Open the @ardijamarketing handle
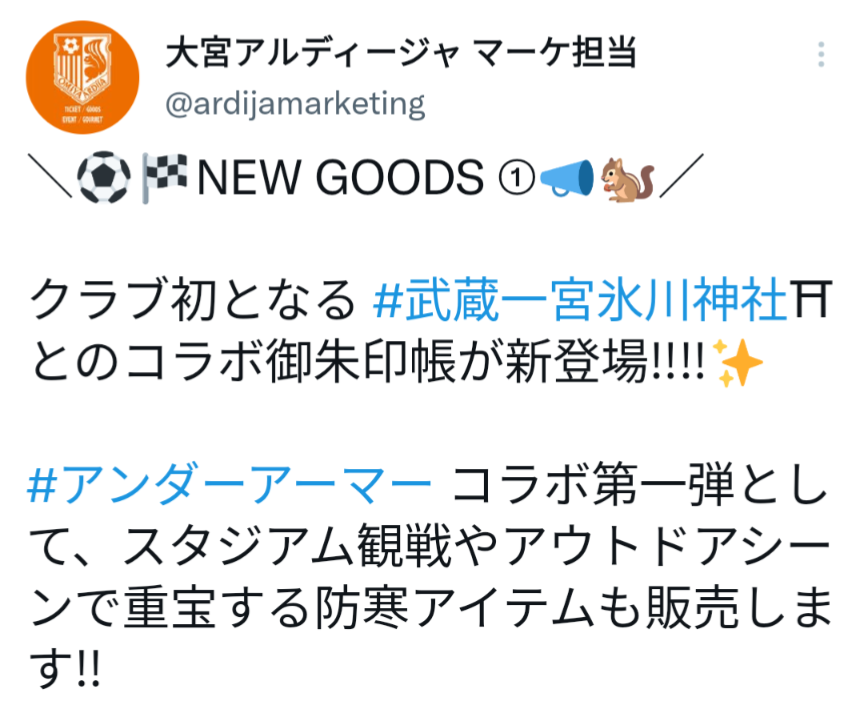The height and width of the screenshot is (725, 864). [295, 104]
